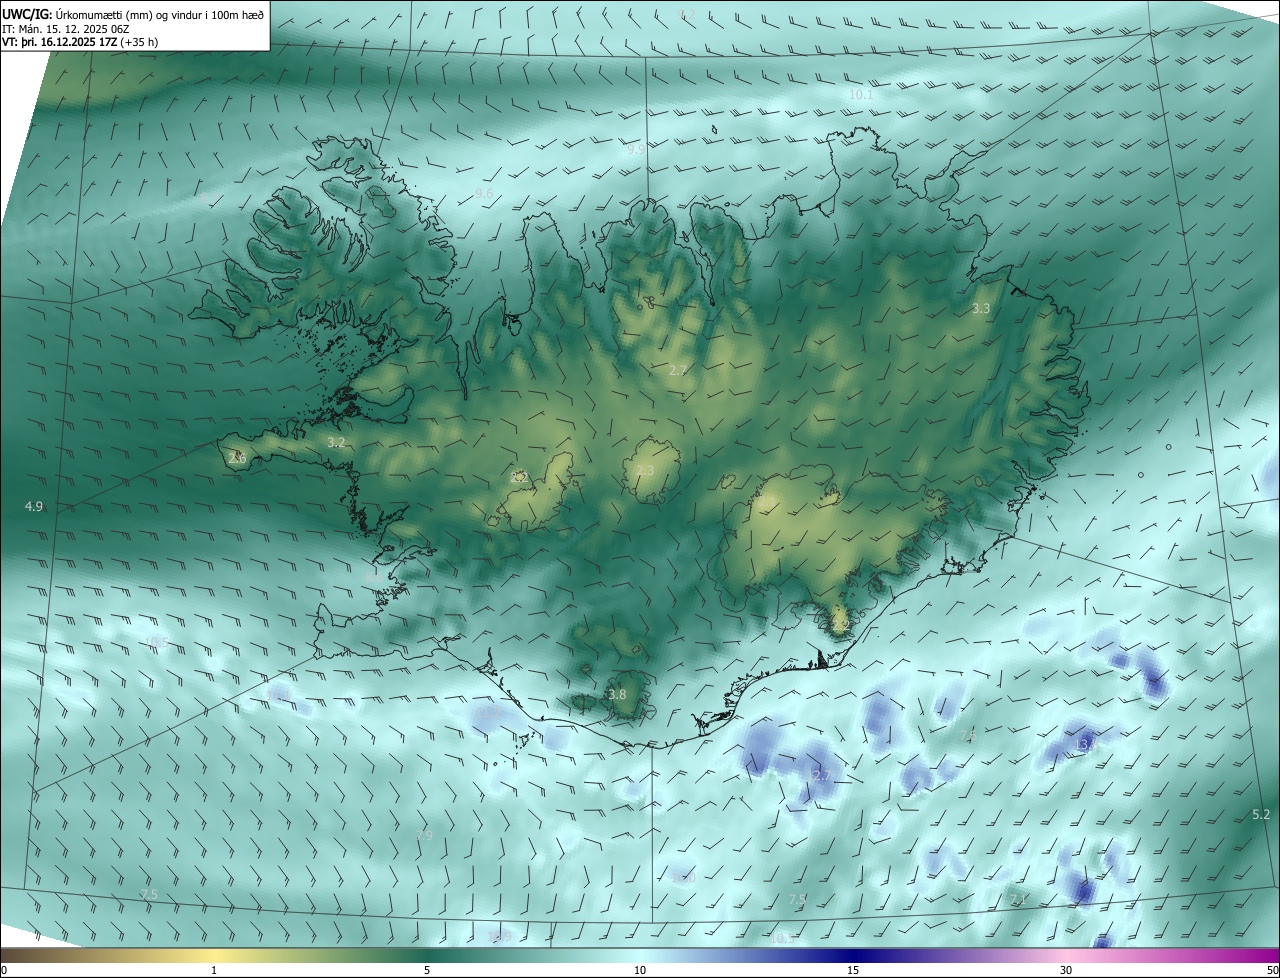Click the "15" tick label on the color scale
Viewport: 1280px width, 978px height.
coord(853,970)
